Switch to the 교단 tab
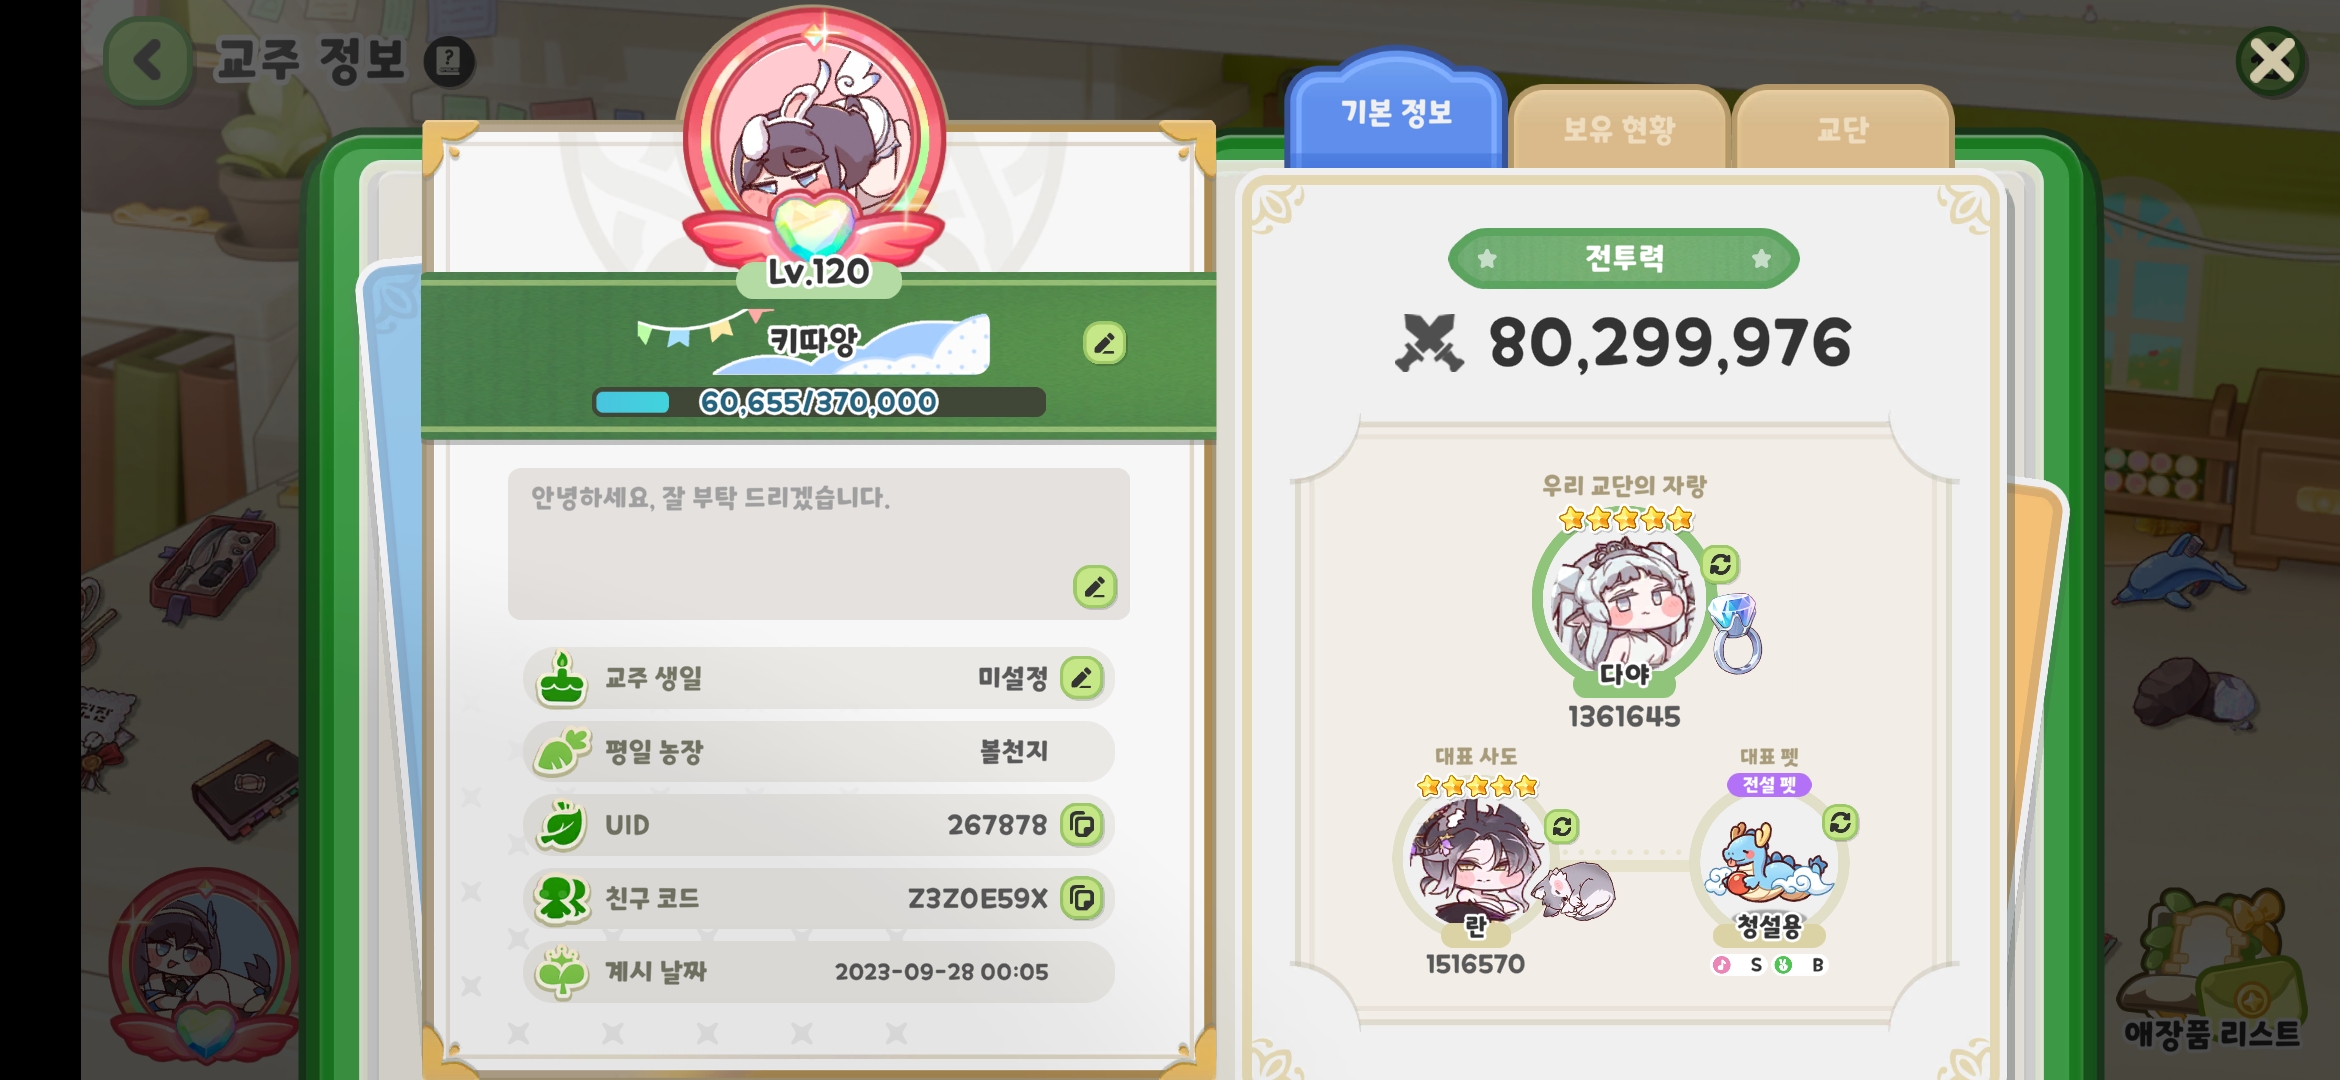2340x1080 pixels. tap(1842, 129)
